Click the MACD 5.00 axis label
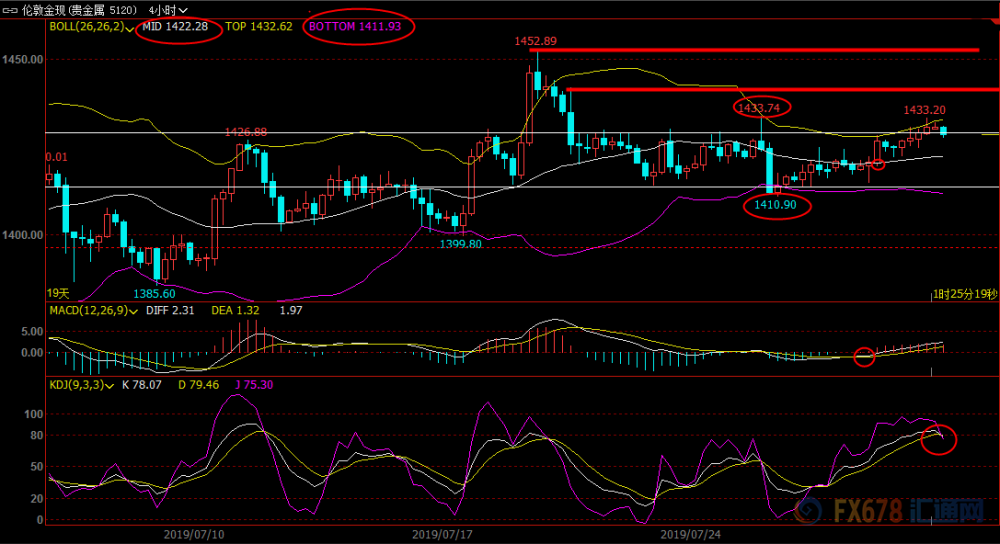The height and width of the screenshot is (544, 1000). click(x=32, y=332)
